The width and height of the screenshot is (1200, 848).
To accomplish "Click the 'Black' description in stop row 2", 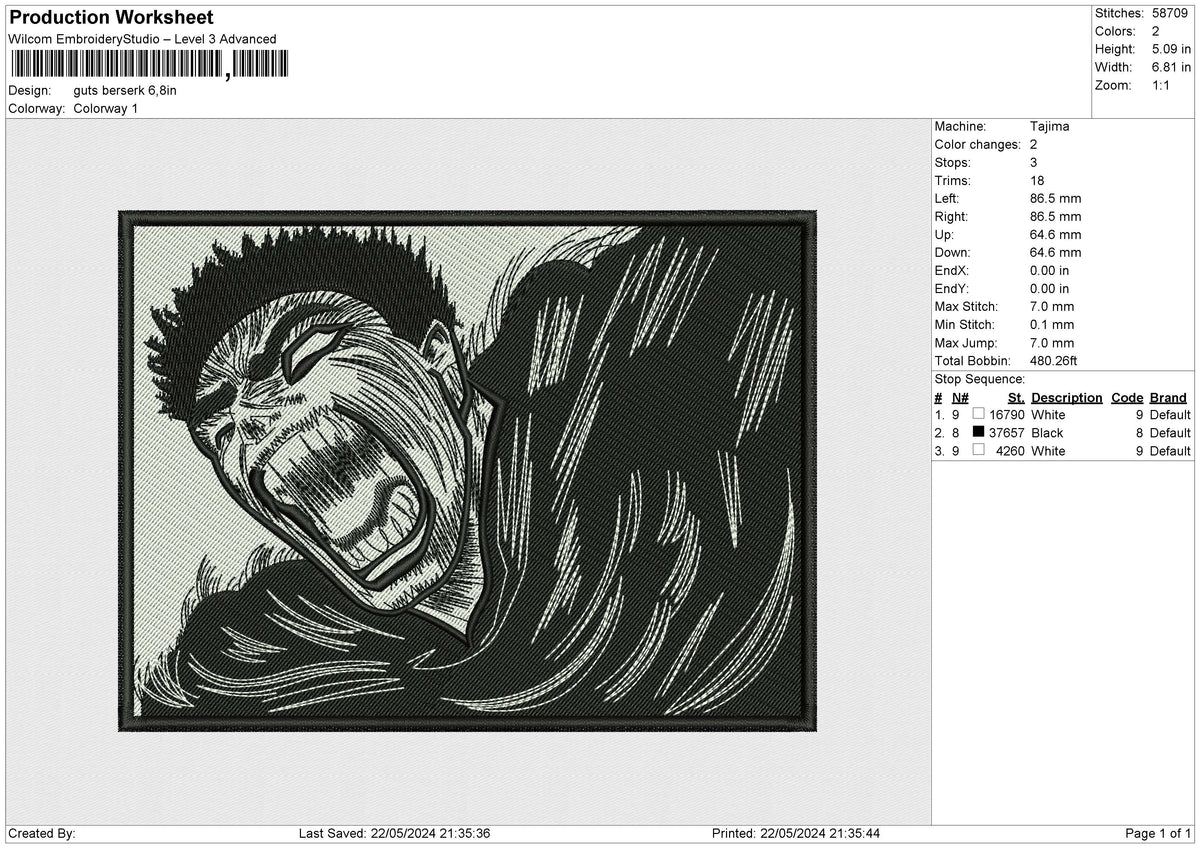I will pos(1047,432).
